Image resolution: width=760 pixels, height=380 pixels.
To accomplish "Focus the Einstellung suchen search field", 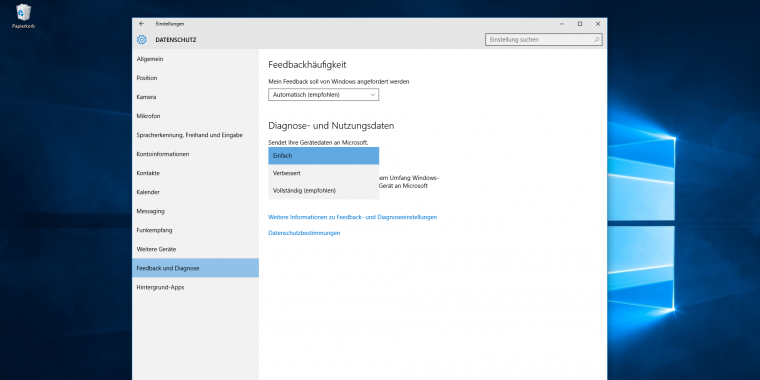I will [543, 40].
